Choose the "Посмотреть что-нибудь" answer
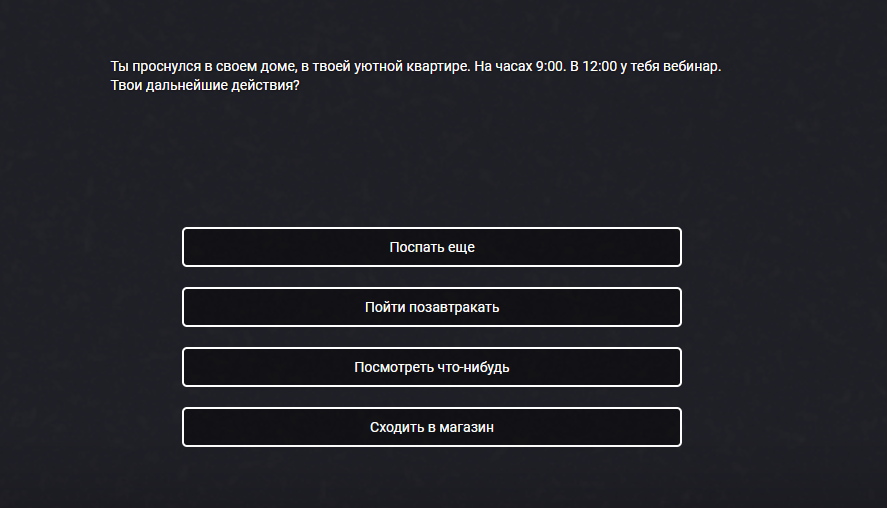 click(x=432, y=367)
